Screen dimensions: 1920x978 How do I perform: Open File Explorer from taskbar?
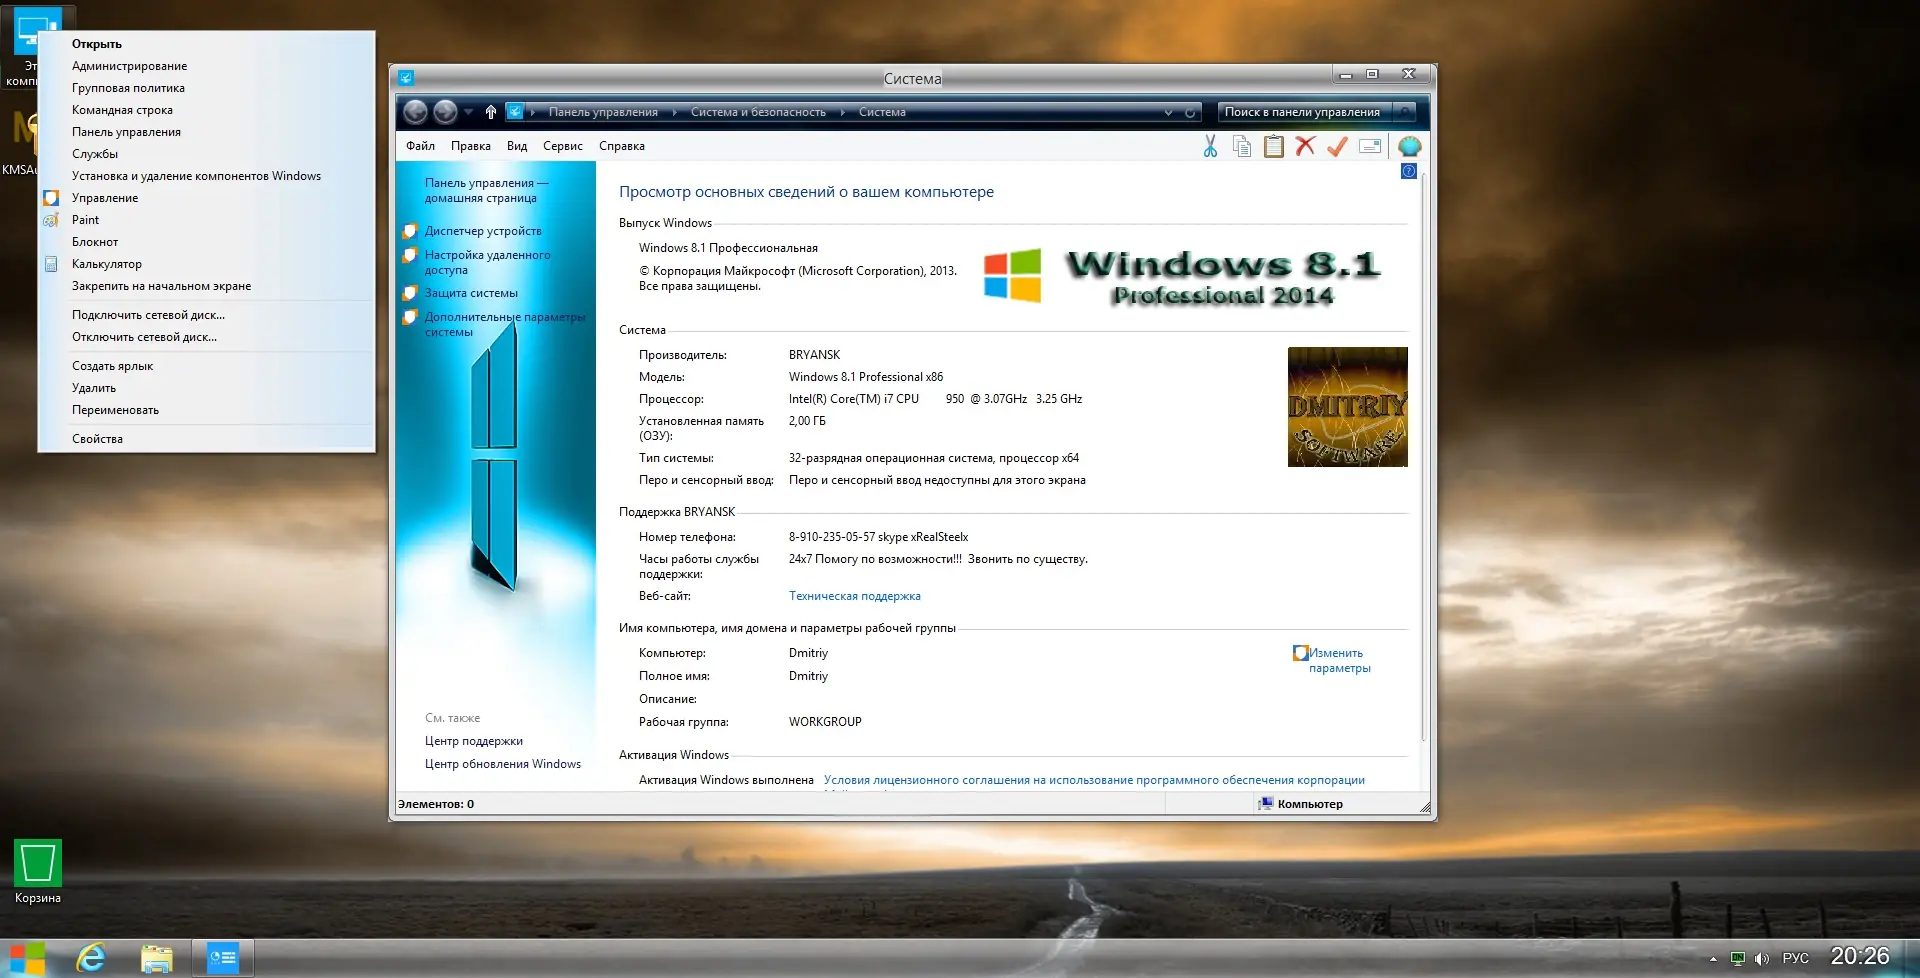(x=156, y=958)
